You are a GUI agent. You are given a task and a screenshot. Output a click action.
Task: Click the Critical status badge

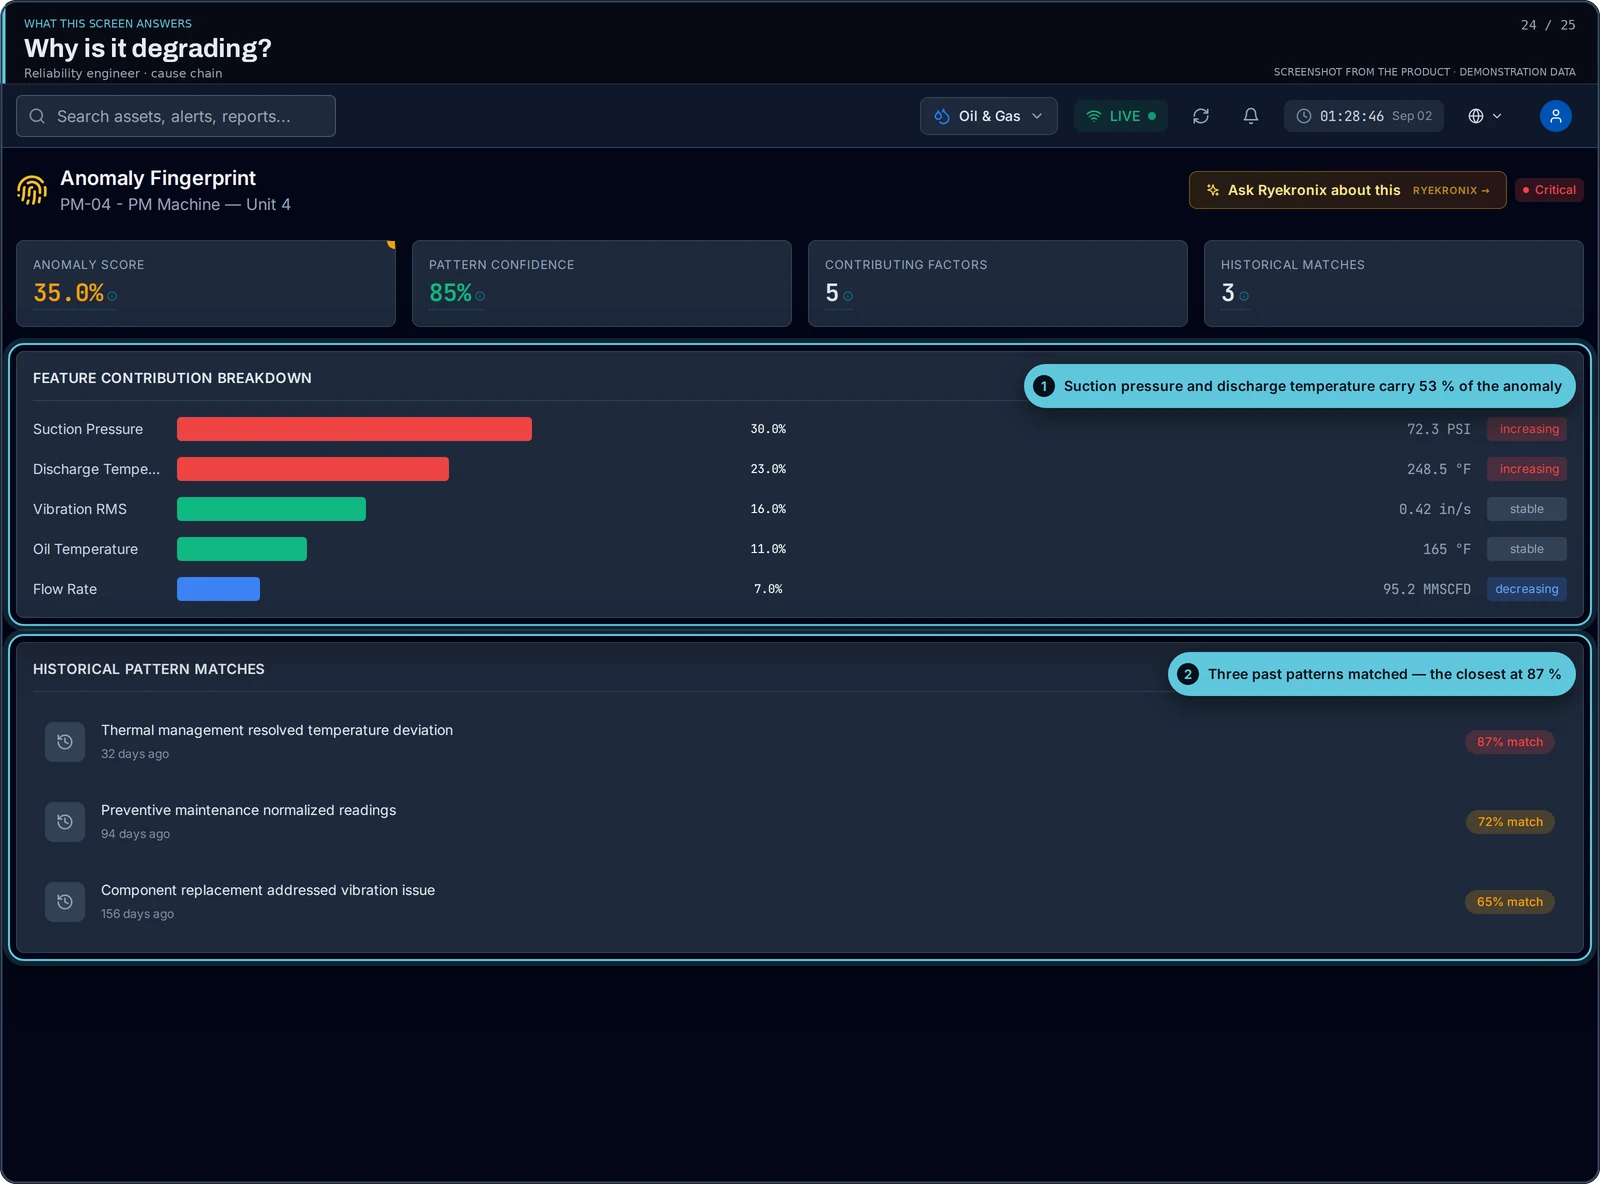point(1549,190)
